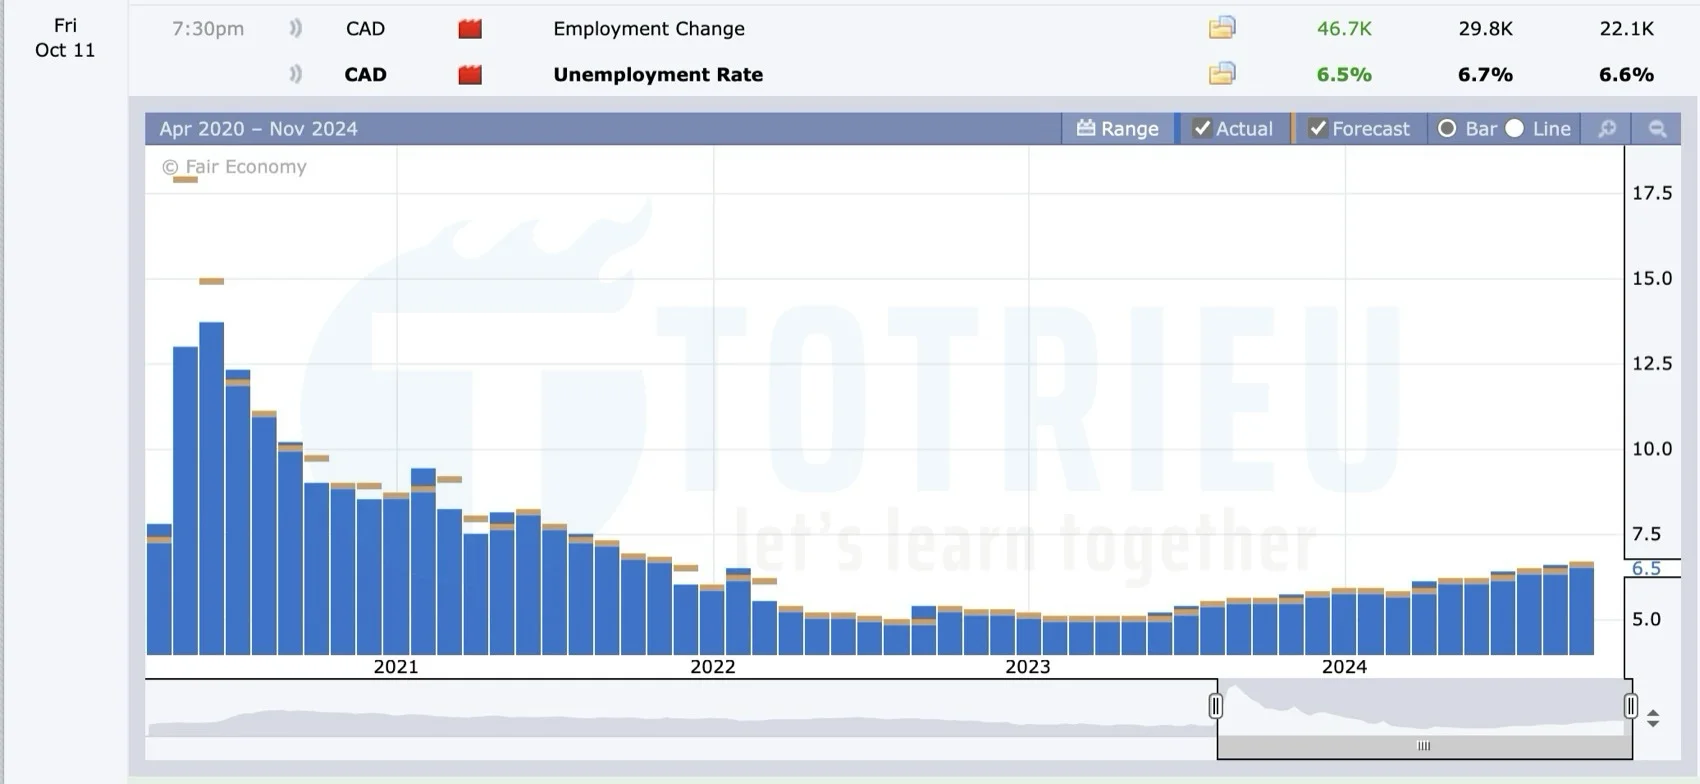Select the Line chart radio button

(1515, 129)
